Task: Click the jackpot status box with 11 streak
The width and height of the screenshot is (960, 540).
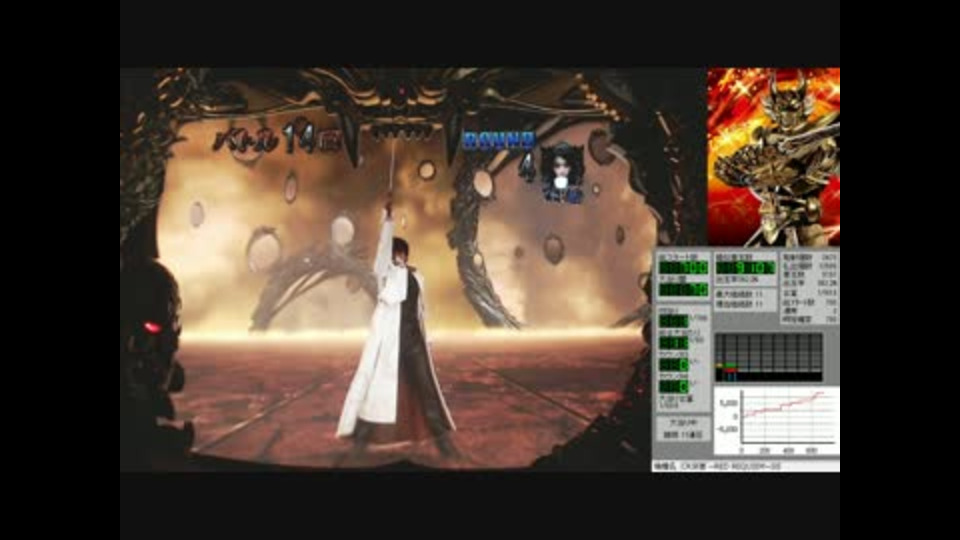Action: [x=683, y=429]
